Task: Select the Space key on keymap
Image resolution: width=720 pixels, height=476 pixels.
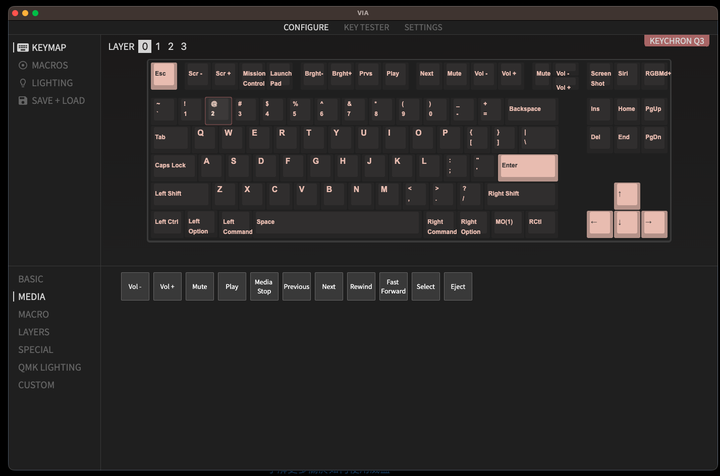Action: 337,223
